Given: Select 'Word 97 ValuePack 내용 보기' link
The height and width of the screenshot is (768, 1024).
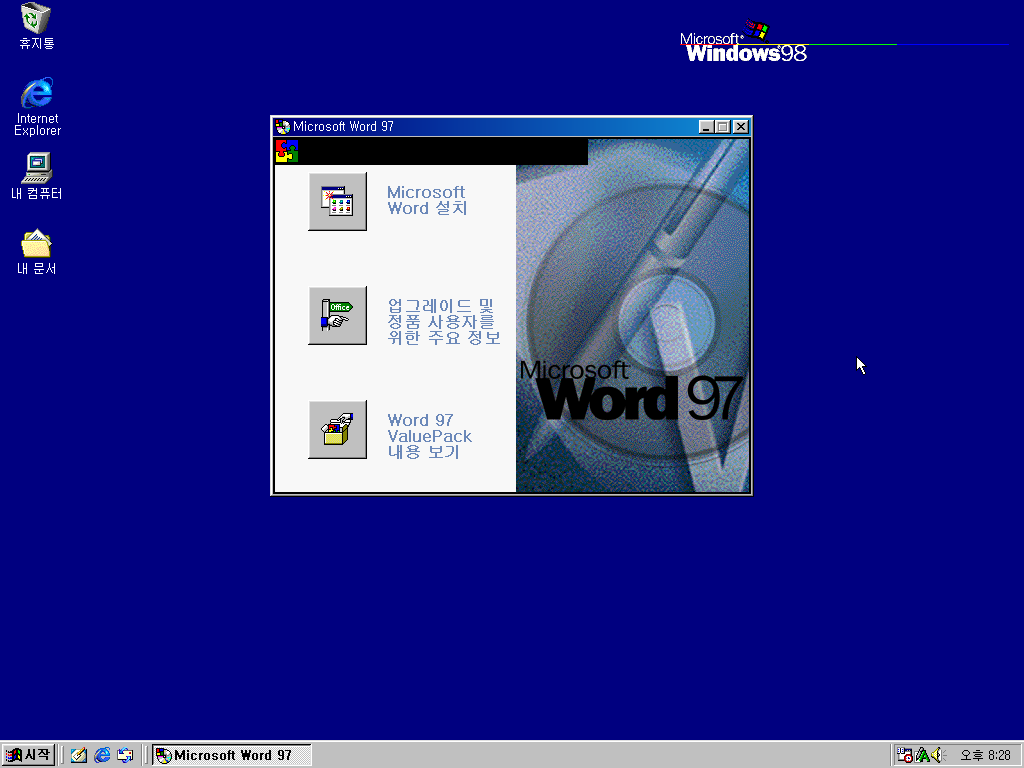Looking at the screenshot, I should (429, 436).
